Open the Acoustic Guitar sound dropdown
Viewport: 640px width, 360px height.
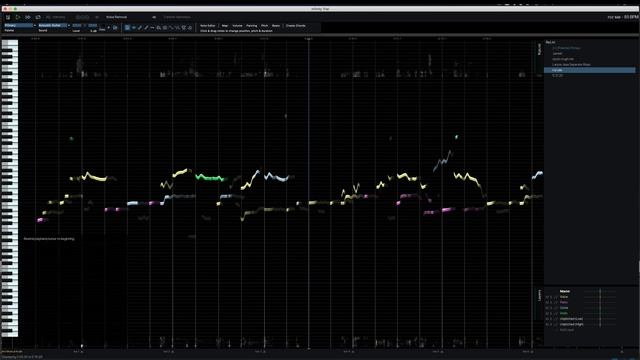[x=54, y=25]
